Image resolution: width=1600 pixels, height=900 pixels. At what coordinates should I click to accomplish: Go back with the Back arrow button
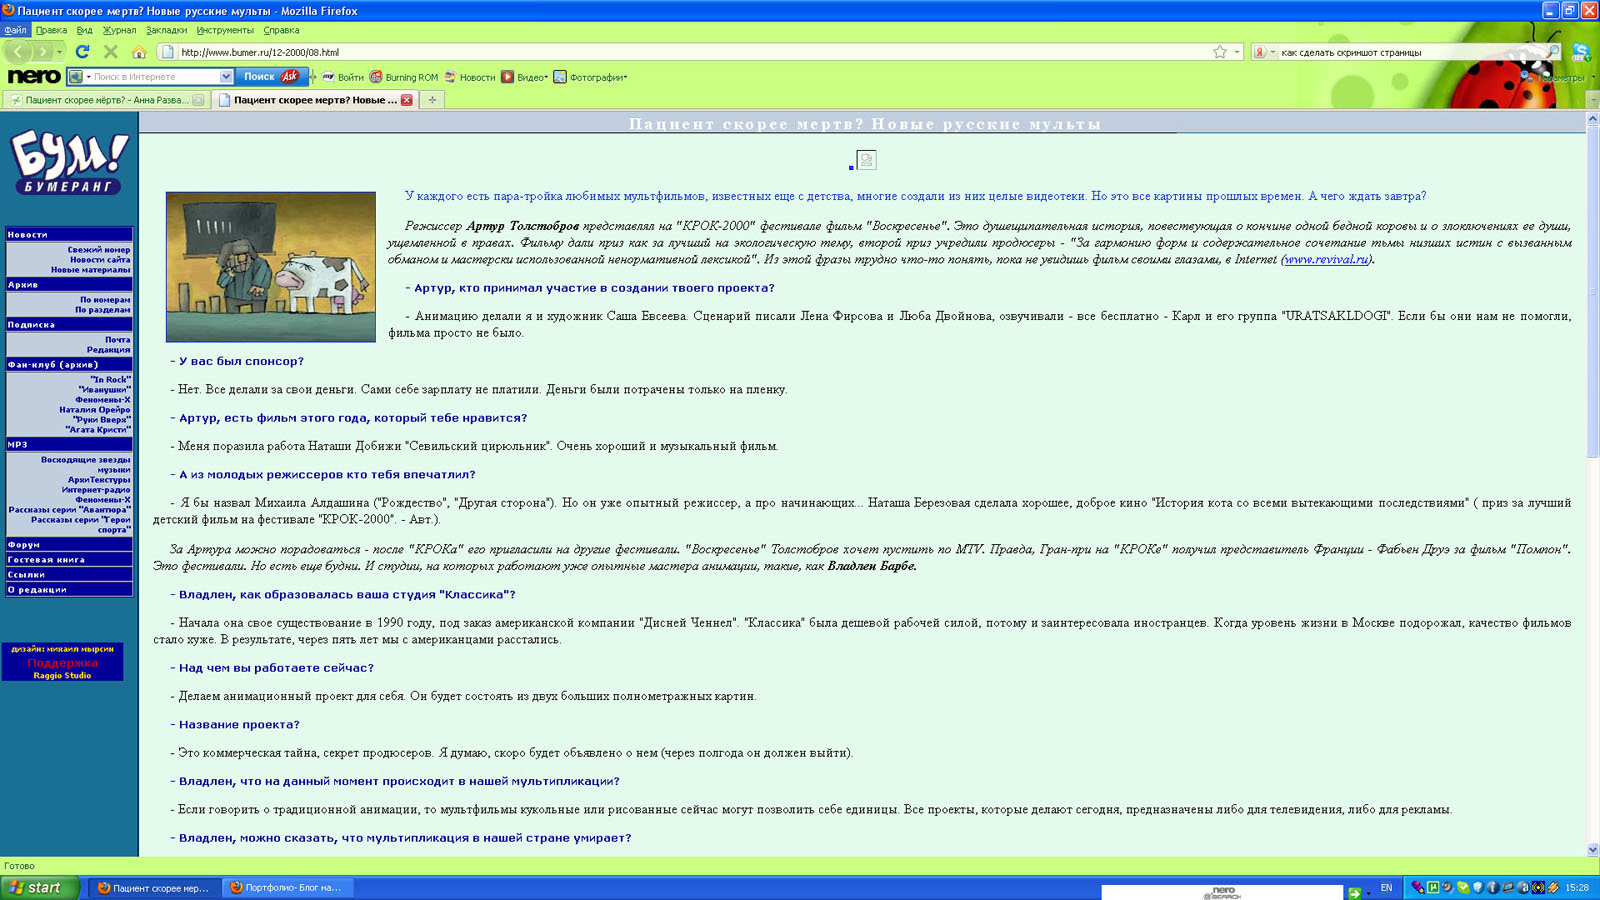[18, 52]
